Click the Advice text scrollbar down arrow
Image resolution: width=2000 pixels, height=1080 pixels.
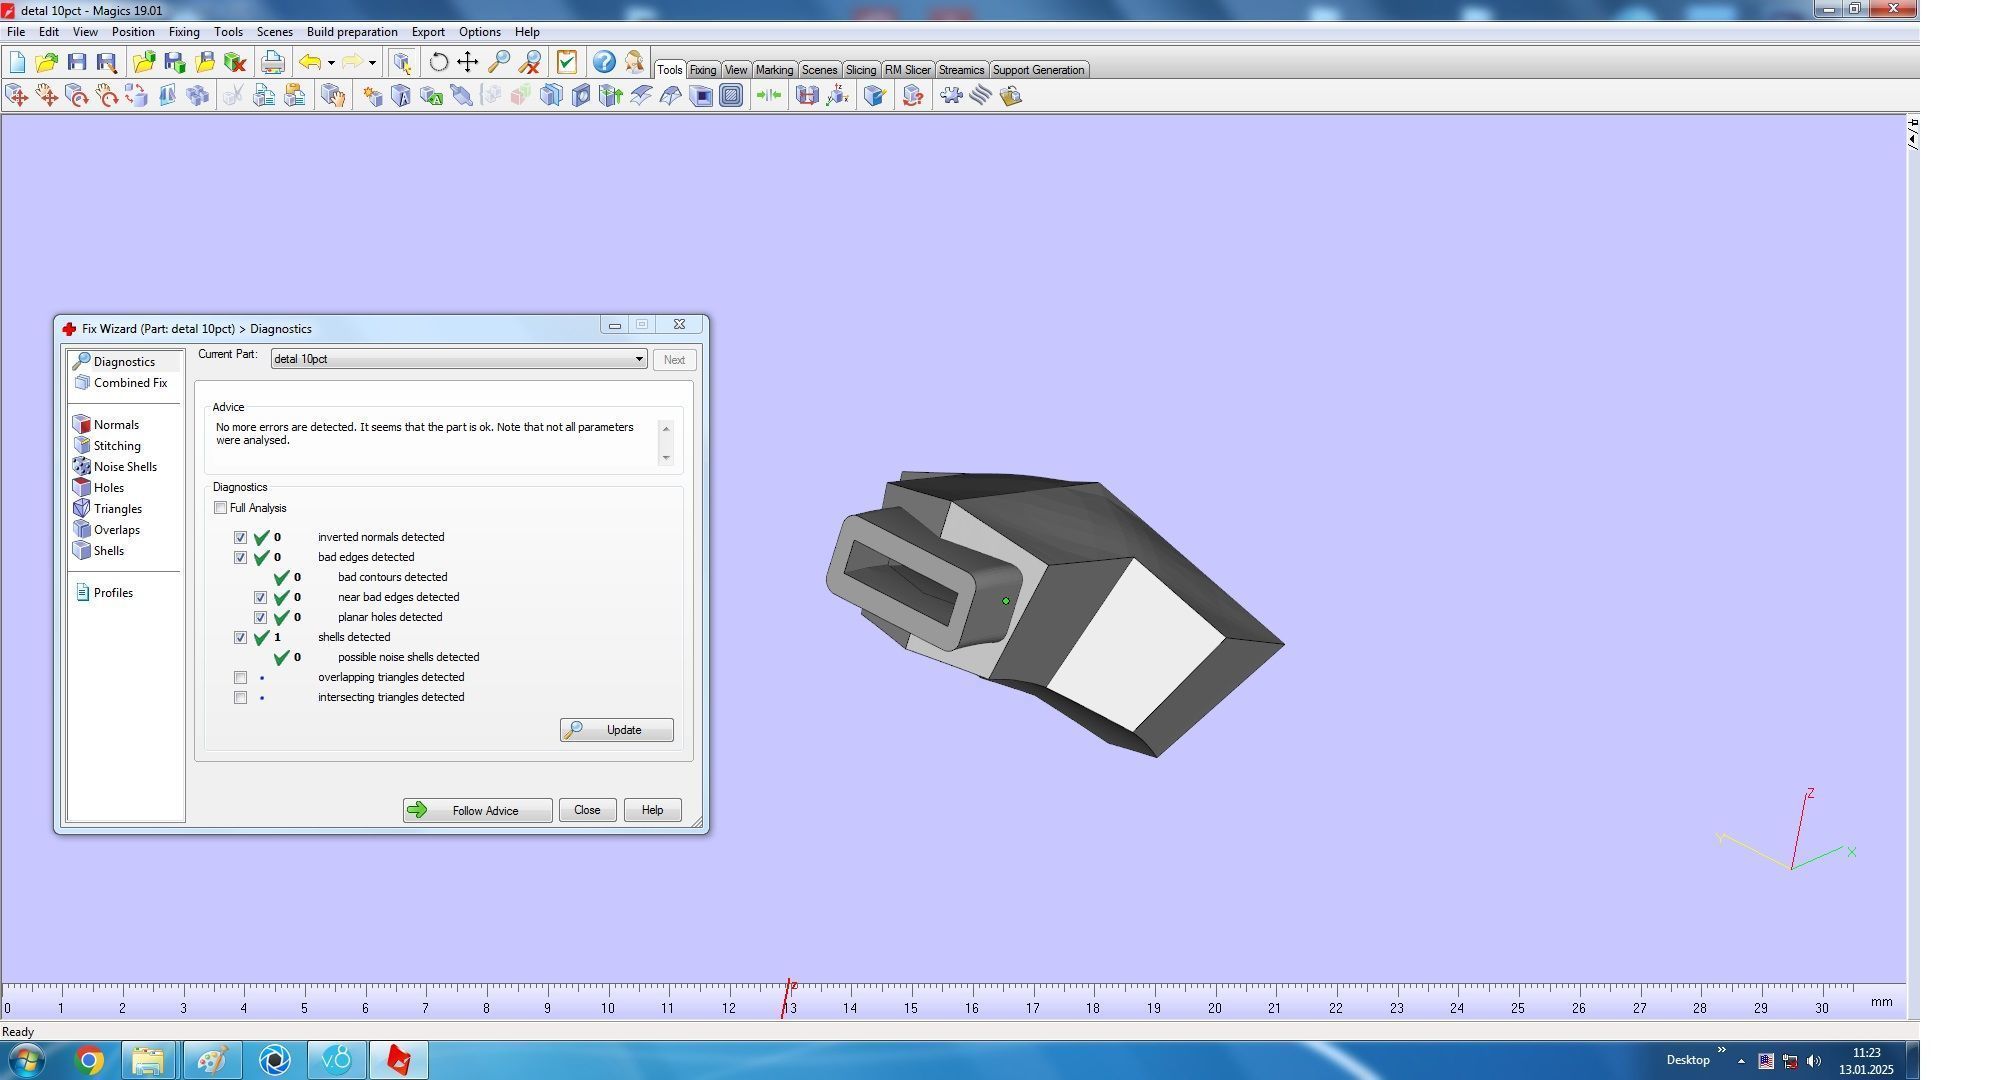666,458
